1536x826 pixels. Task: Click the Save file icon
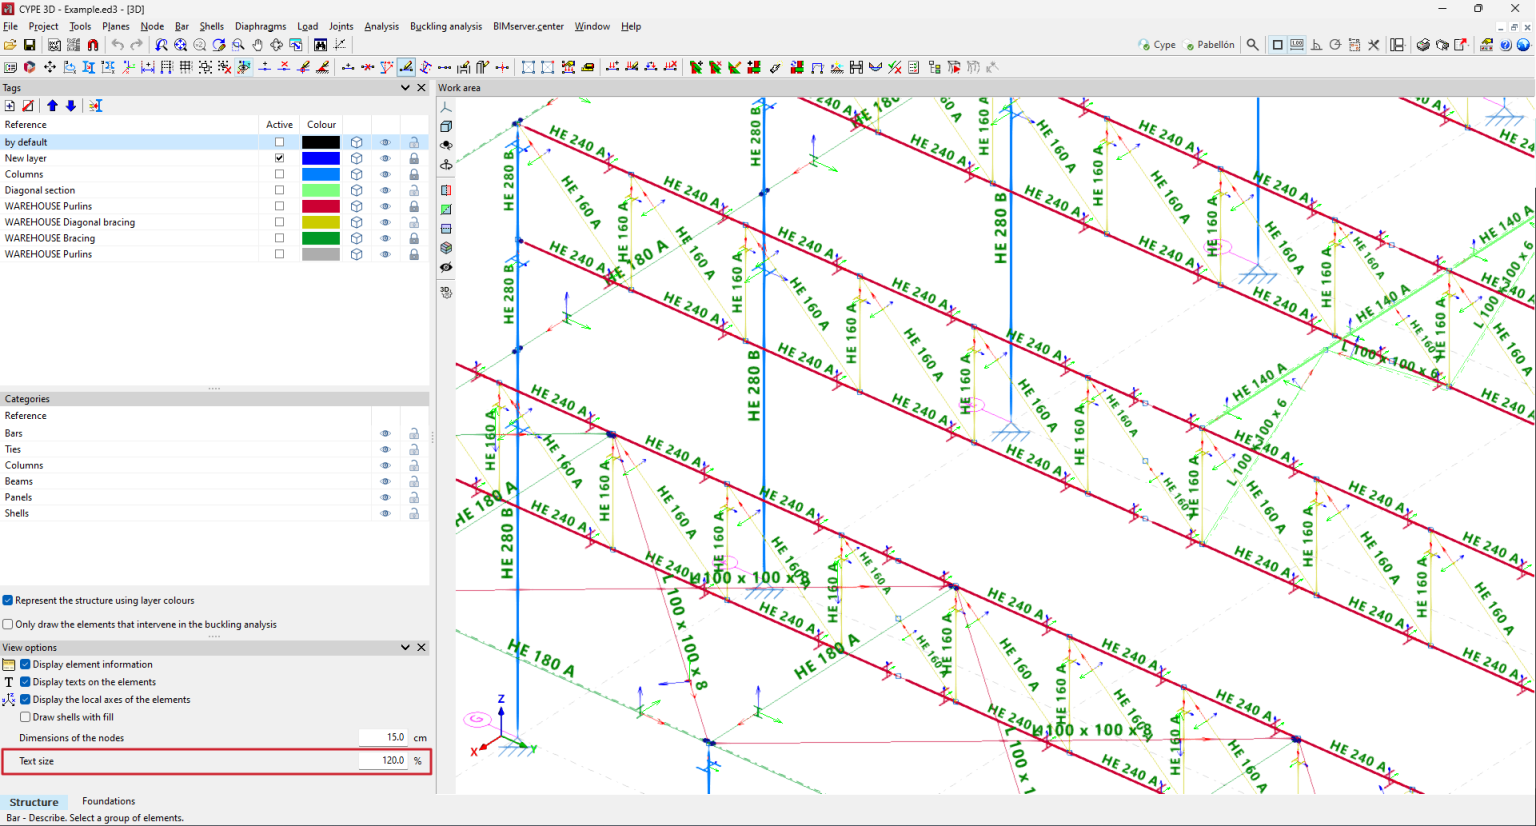[30, 45]
